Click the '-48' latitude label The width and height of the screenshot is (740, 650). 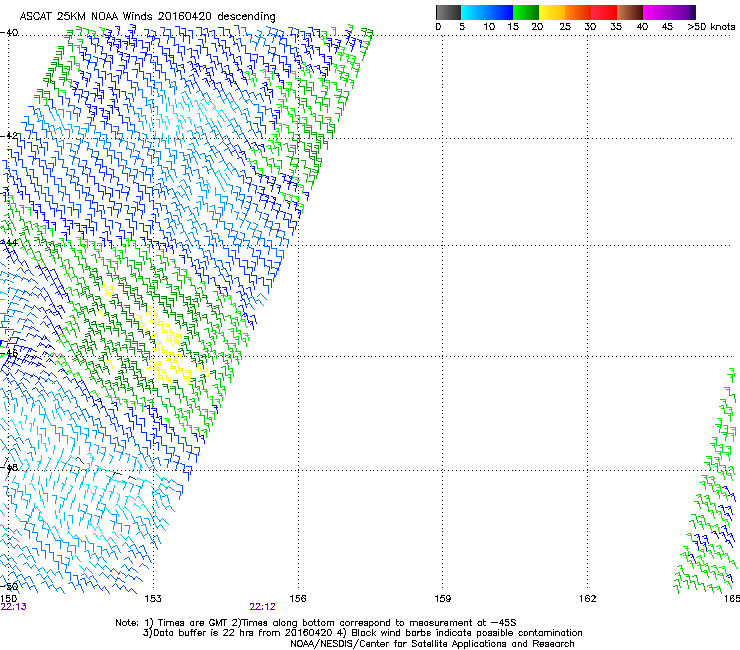pyautogui.click(x=9, y=467)
